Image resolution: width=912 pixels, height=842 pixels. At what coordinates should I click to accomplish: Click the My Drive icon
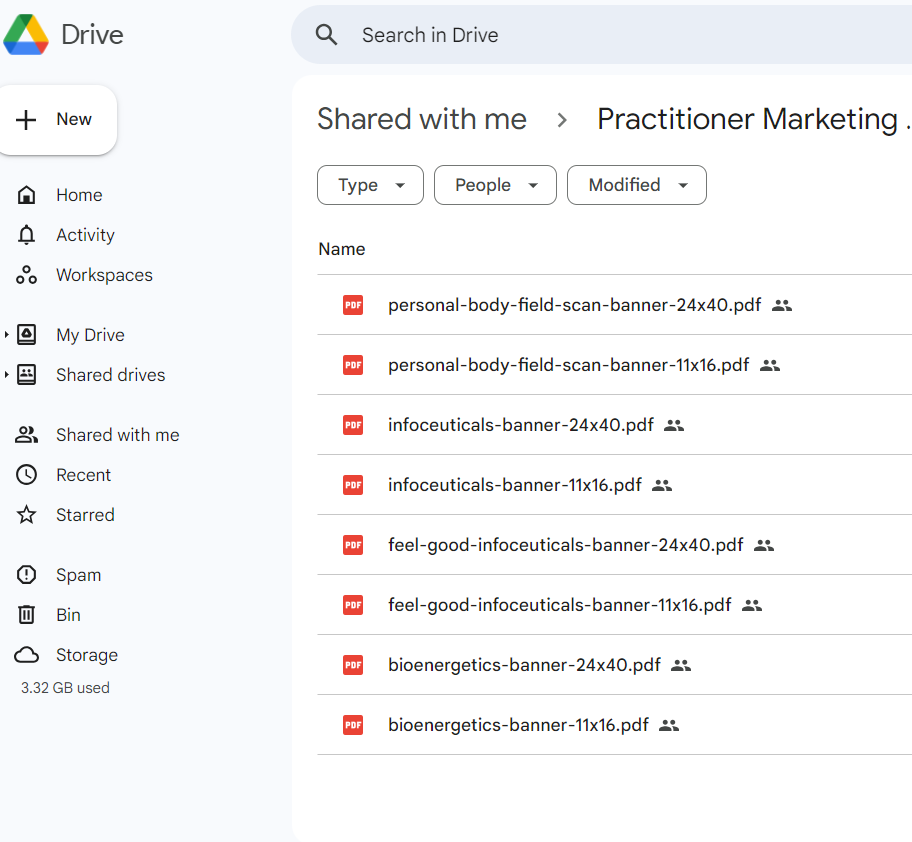click(x=26, y=335)
